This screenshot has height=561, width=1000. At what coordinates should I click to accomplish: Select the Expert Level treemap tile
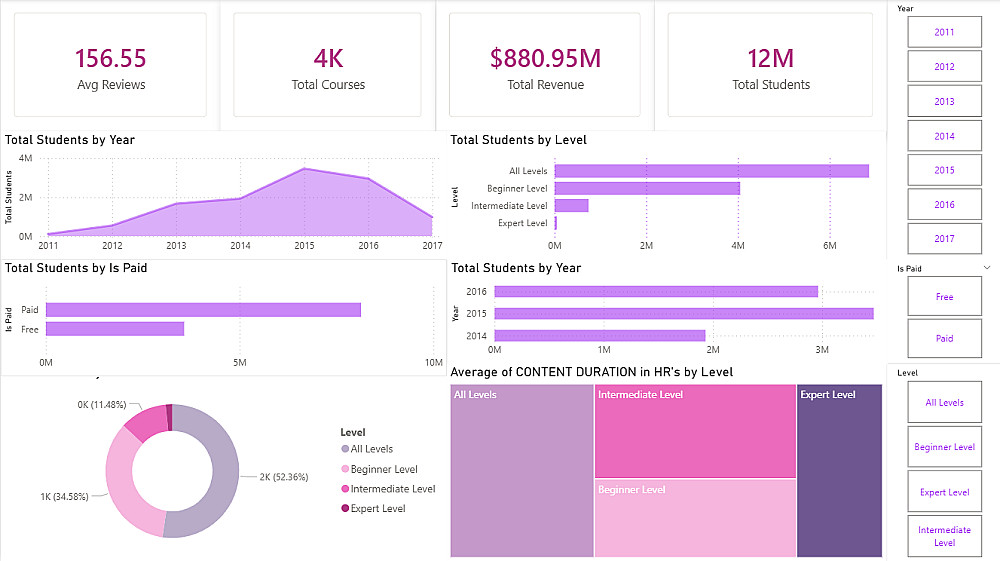tap(839, 470)
